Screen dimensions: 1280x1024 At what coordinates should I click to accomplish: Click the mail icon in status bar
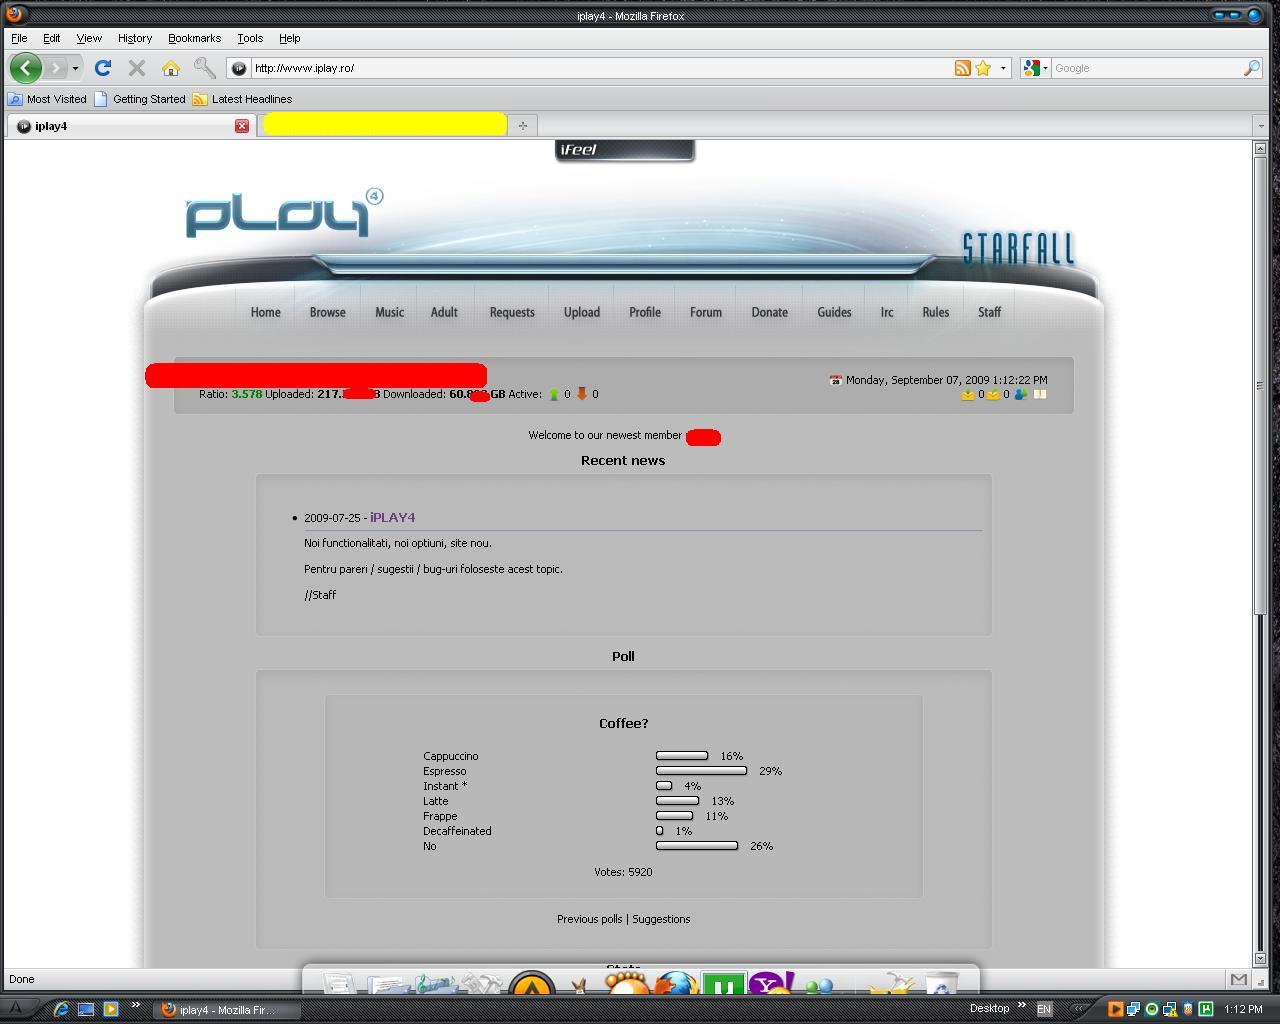coord(1239,979)
